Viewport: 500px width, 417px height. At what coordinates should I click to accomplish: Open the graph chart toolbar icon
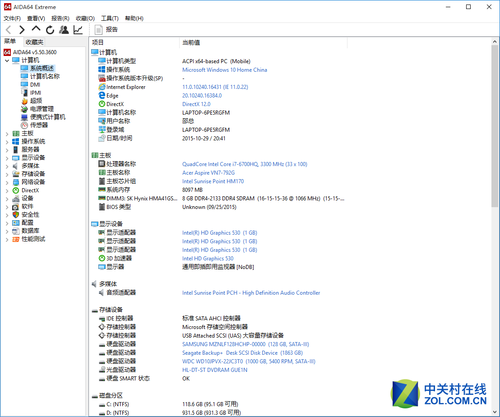78,30
